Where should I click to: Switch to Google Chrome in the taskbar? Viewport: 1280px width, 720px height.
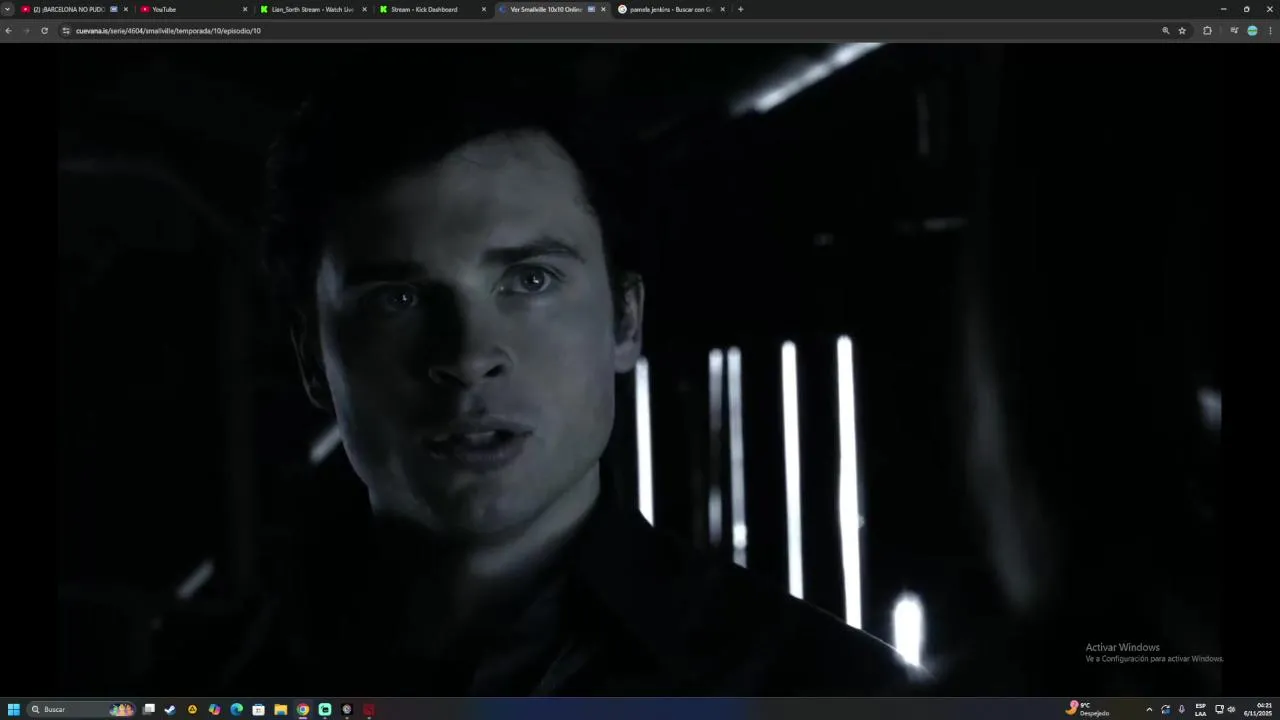coord(302,709)
